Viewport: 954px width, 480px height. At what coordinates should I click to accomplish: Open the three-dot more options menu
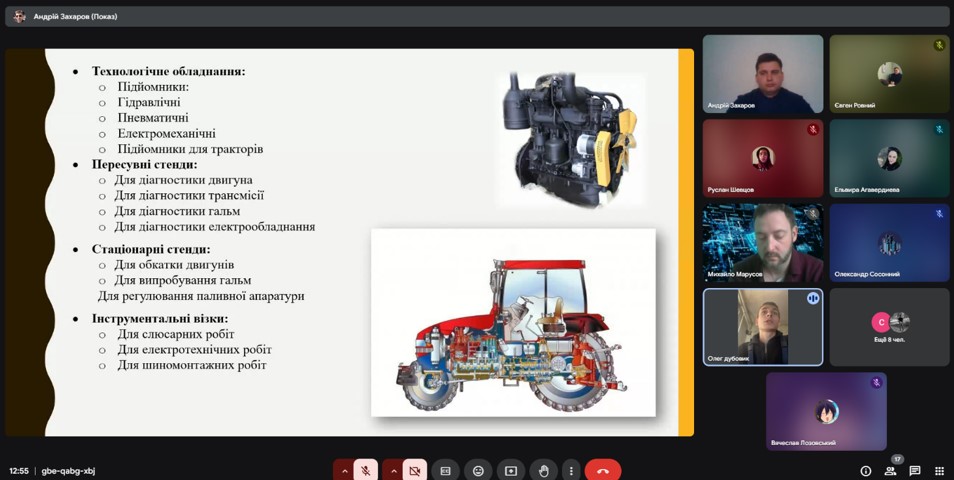[x=571, y=470]
